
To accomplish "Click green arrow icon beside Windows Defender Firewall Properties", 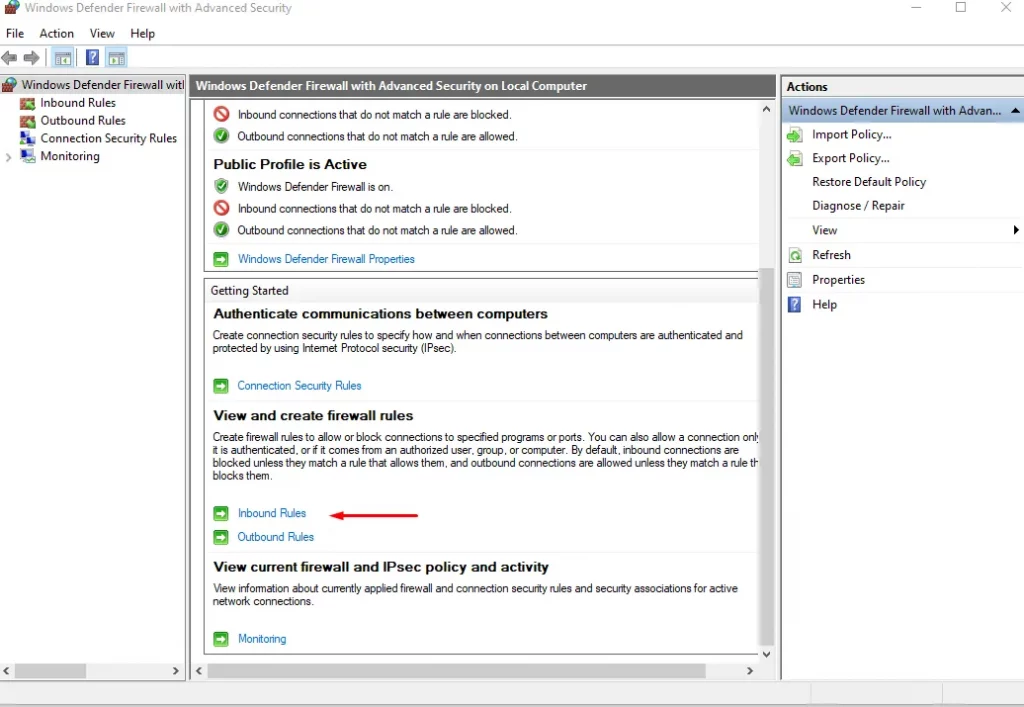I will pyautogui.click(x=221, y=260).
